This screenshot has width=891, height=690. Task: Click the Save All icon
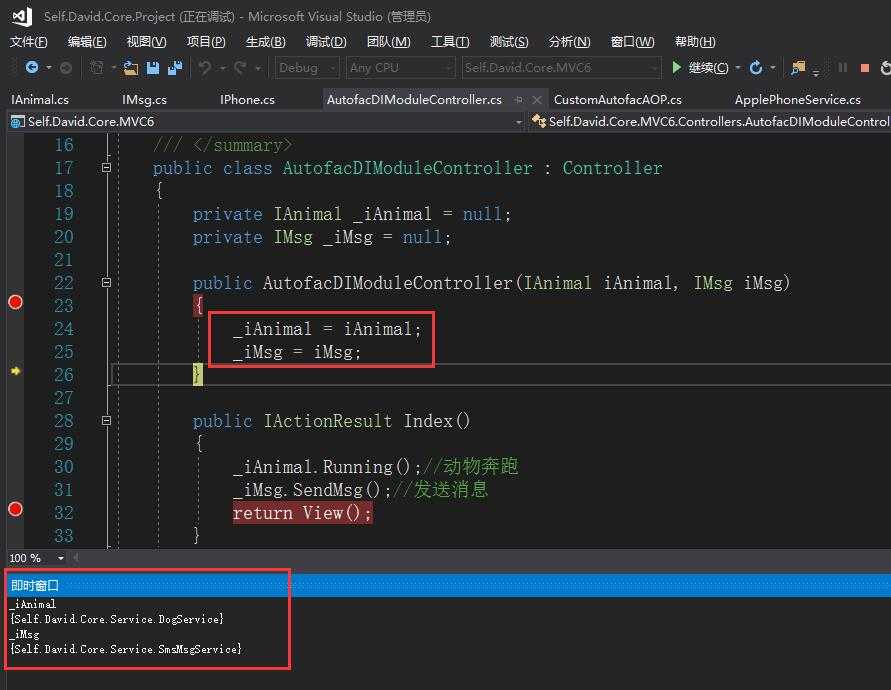point(175,68)
